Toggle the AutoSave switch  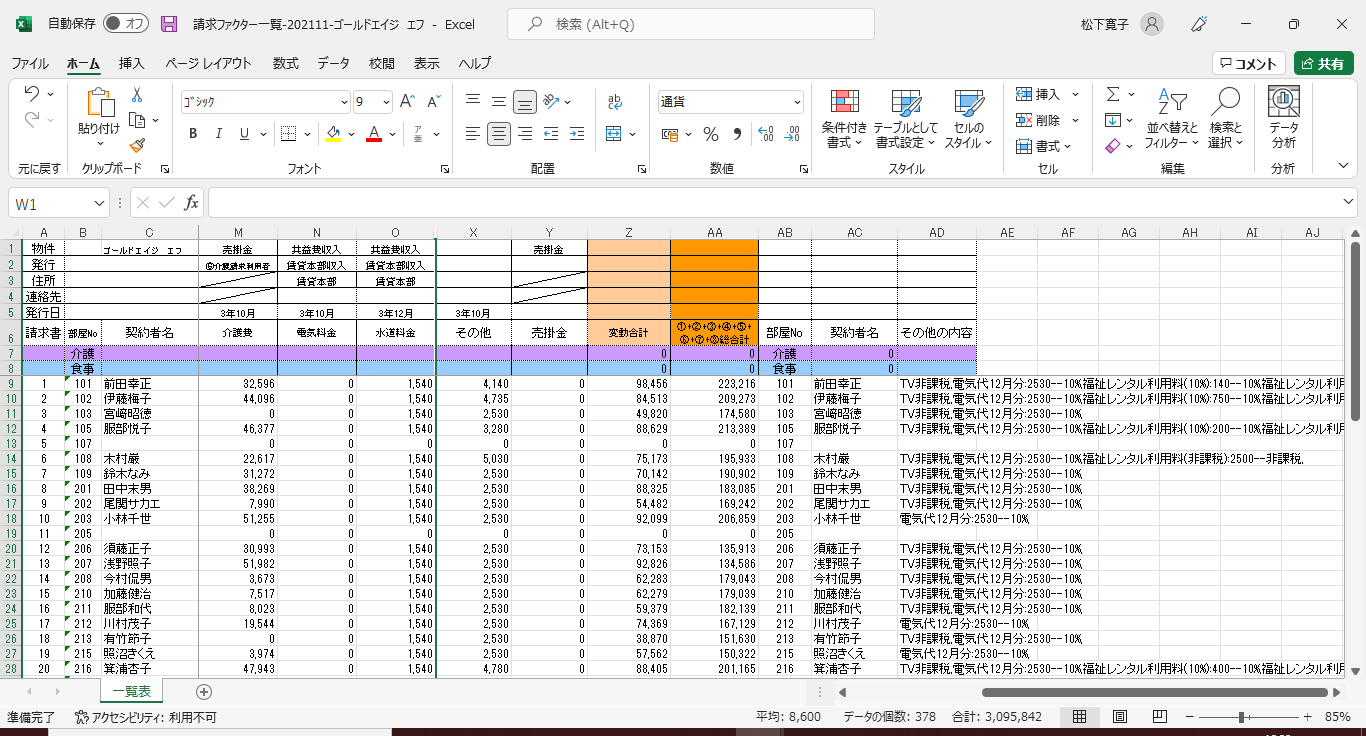tap(125, 24)
